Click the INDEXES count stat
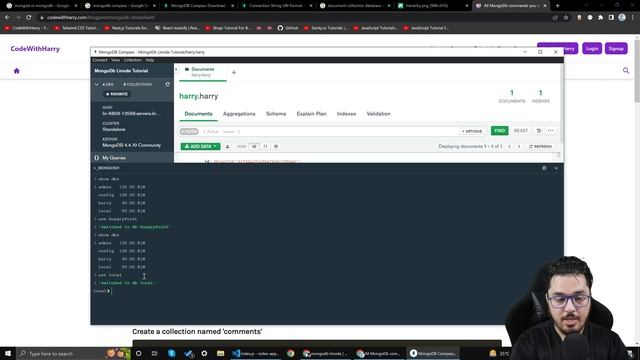The image size is (640, 360). coord(540,96)
